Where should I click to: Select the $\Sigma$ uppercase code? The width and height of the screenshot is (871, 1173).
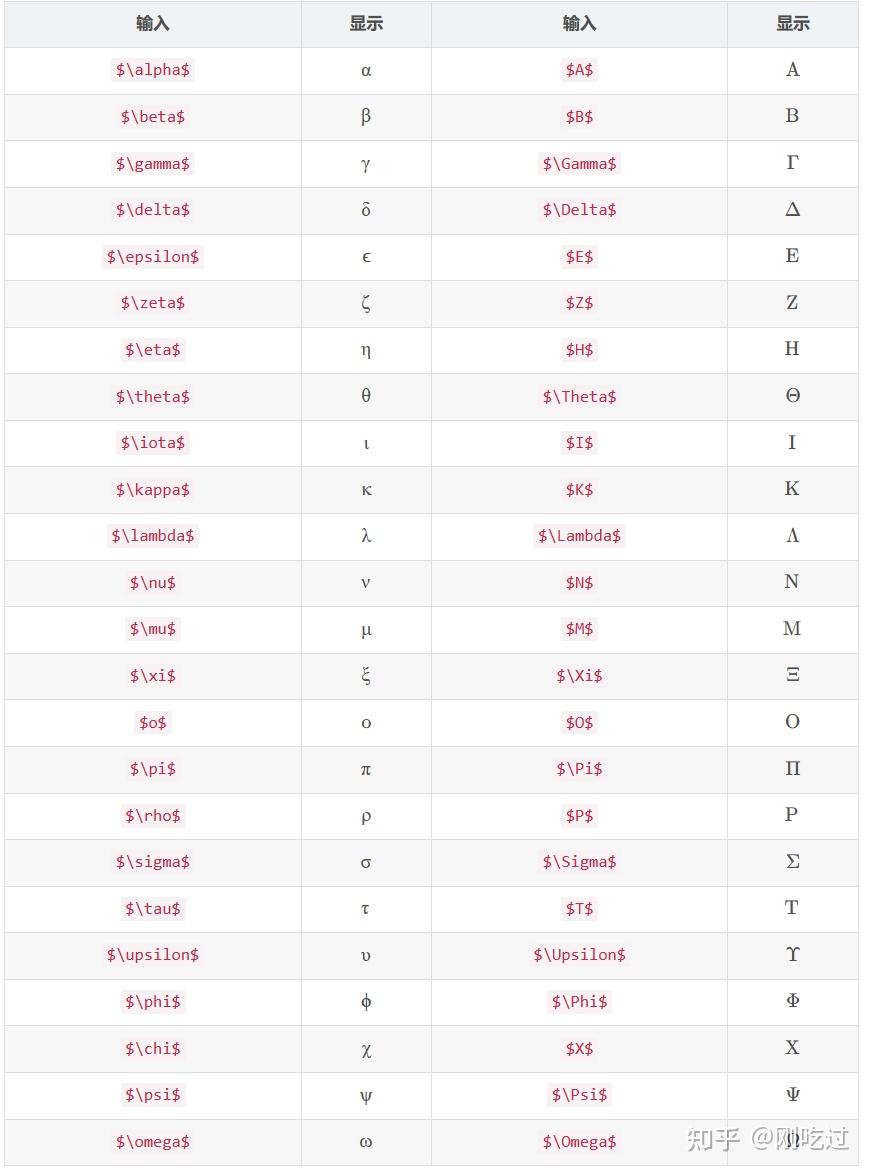click(x=579, y=862)
